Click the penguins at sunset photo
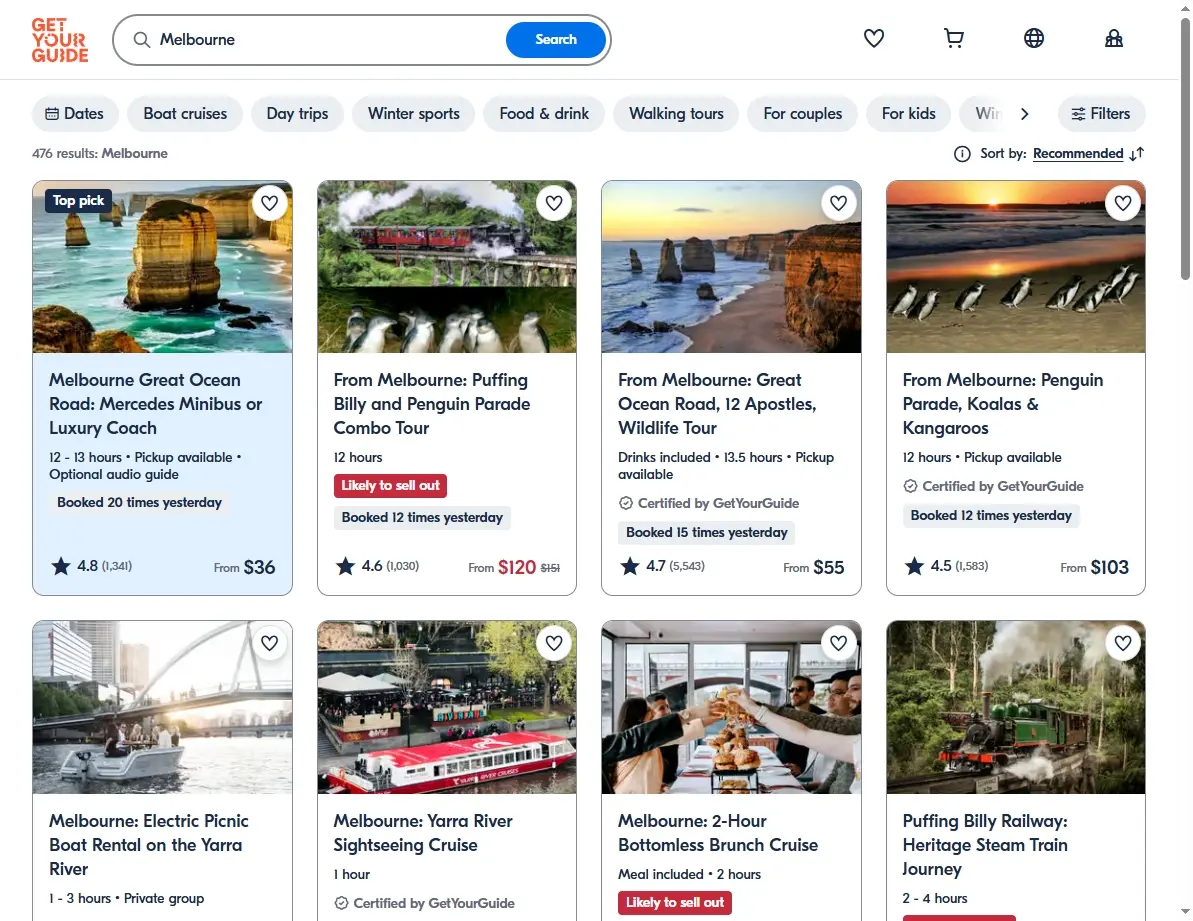 (x=1016, y=267)
